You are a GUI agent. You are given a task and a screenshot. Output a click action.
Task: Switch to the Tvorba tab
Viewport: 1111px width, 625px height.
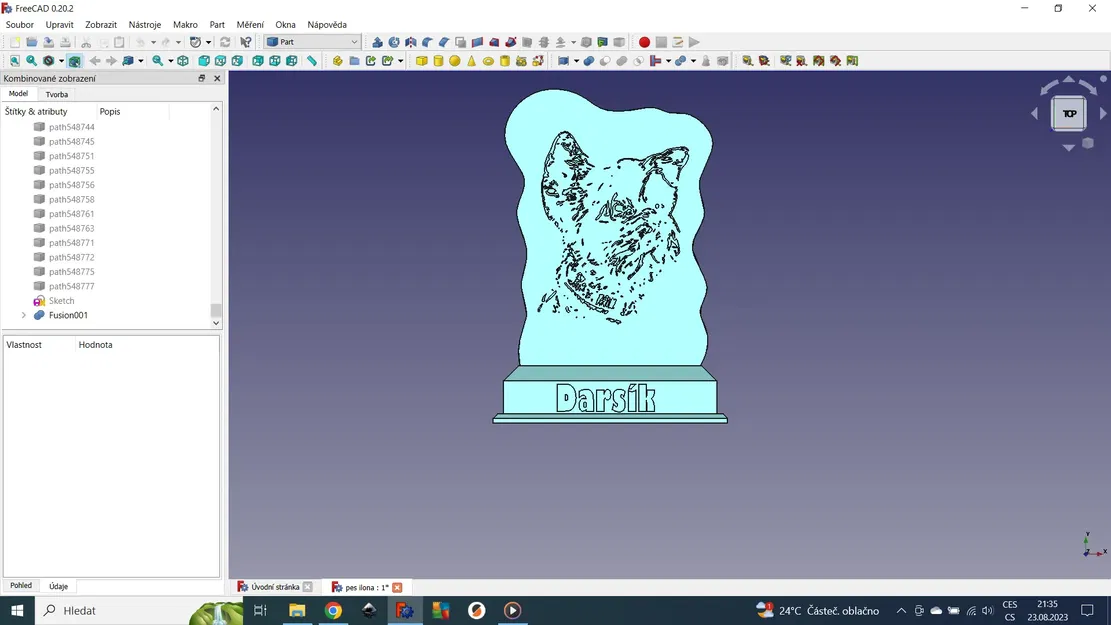click(x=57, y=94)
